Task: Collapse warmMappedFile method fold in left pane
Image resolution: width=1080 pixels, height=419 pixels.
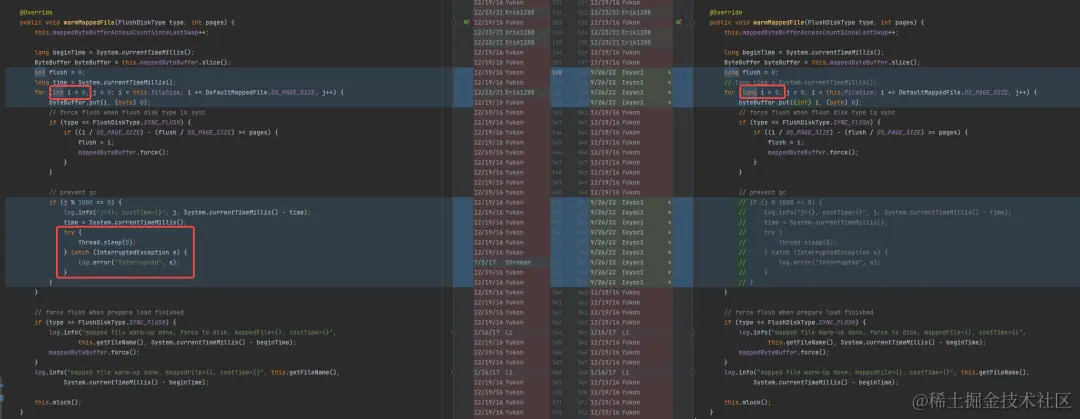Action: 454,22
